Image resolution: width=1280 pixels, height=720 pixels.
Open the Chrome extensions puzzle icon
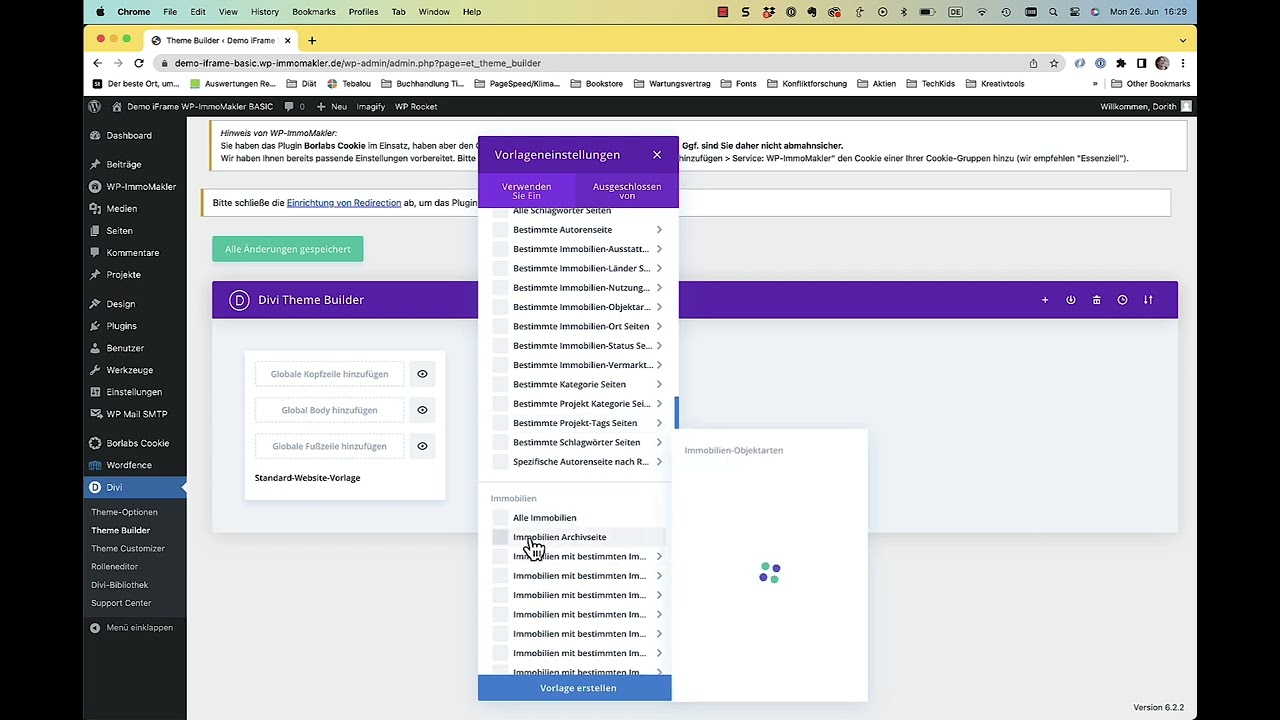point(1121,63)
